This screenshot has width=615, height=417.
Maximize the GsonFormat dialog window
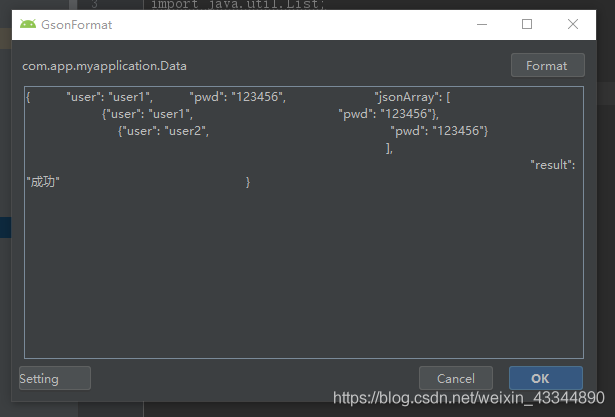click(527, 24)
